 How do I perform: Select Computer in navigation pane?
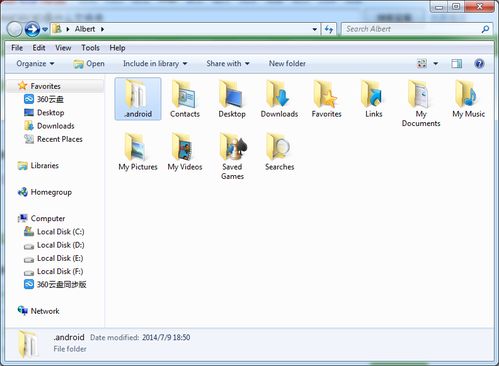coord(41,218)
